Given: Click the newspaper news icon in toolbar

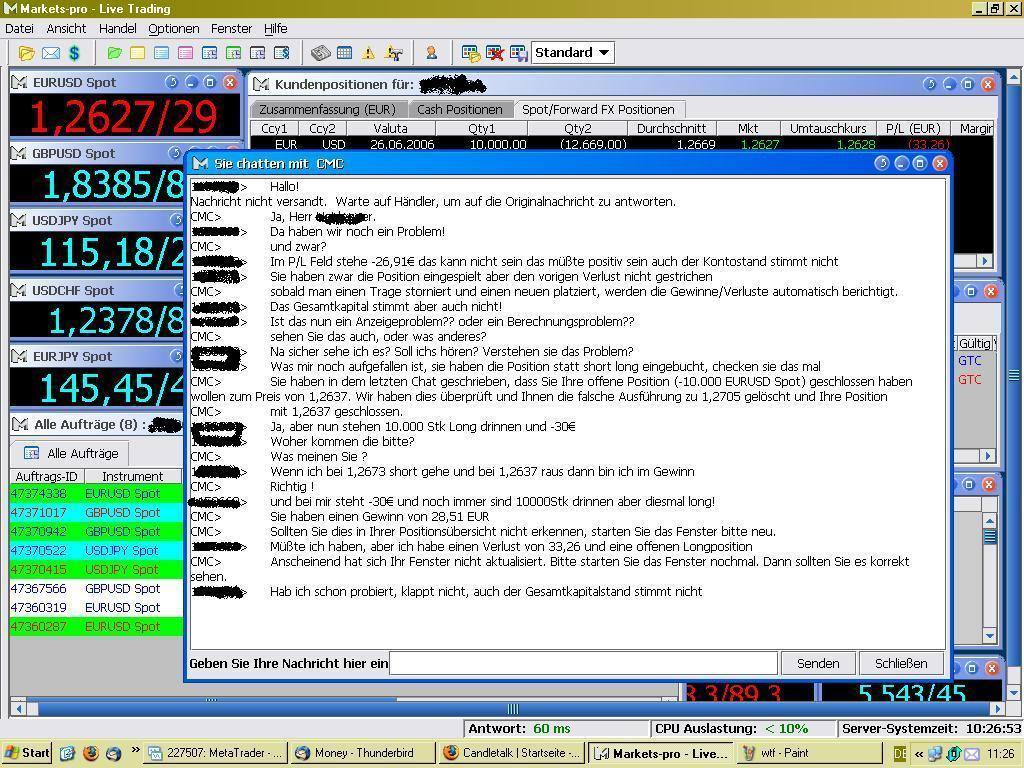Looking at the screenshot, I should pos(320,53).
